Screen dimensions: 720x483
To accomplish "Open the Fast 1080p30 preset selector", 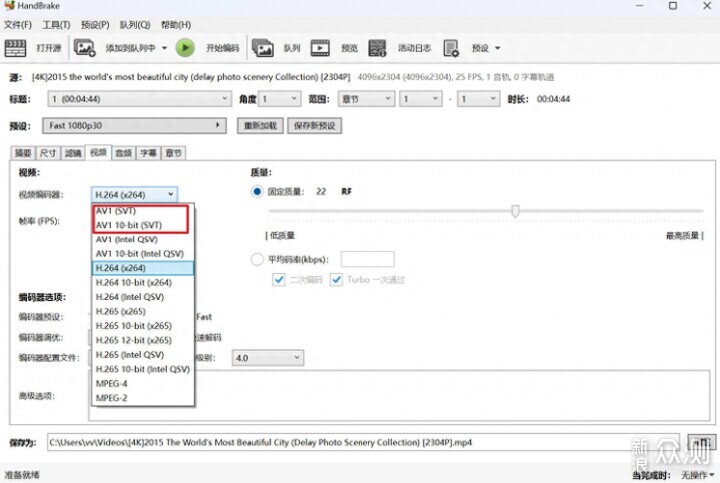I will pyautogui.click(x=135, y=125).
